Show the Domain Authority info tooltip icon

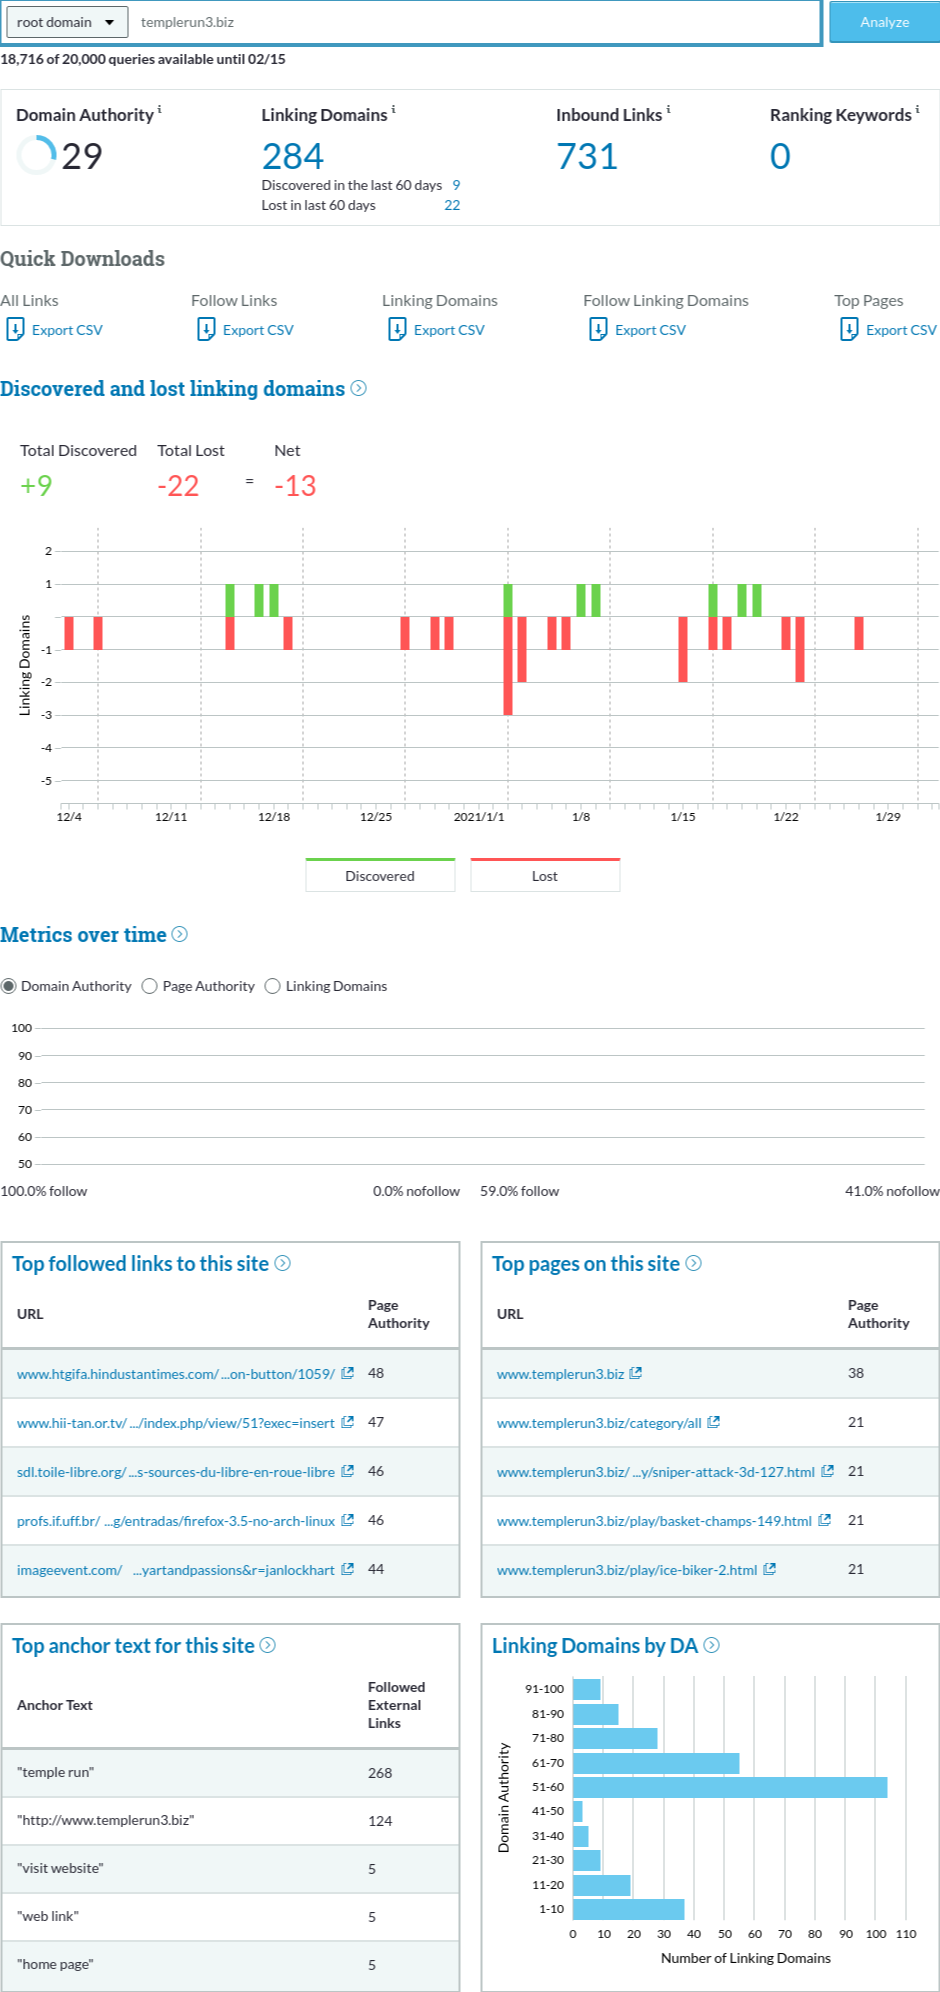(160, 109)
